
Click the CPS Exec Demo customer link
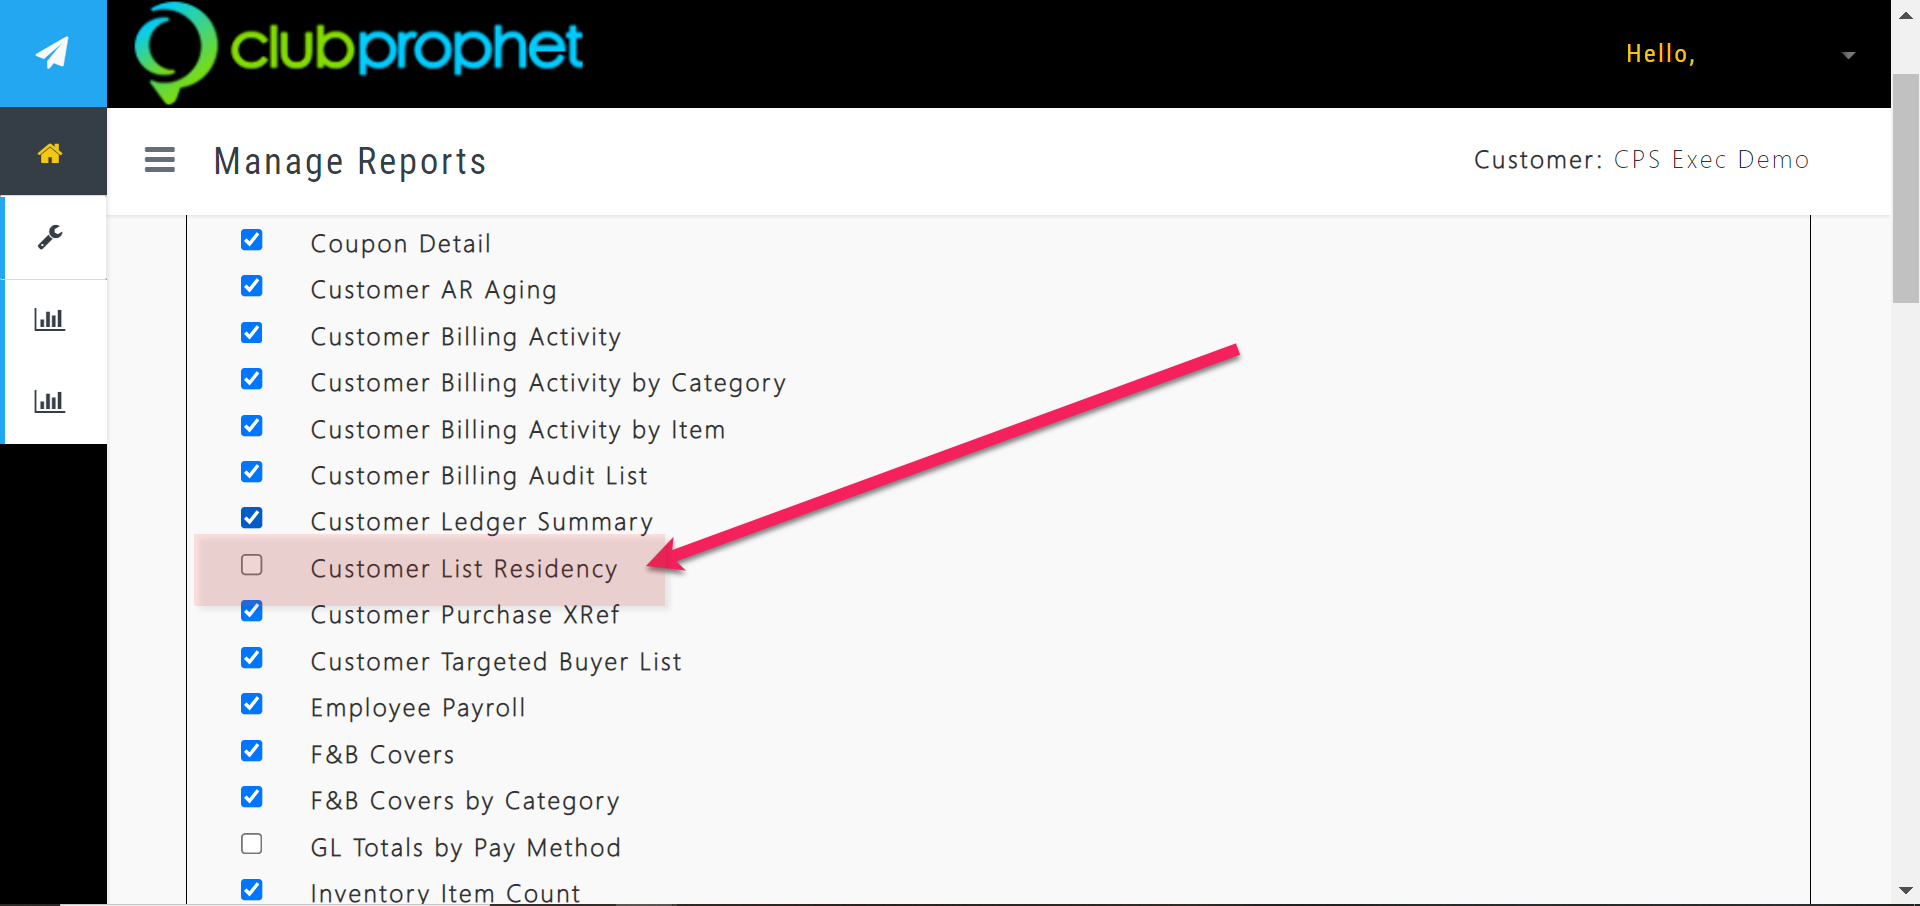pyautogui.click(x=1711, y=160)
